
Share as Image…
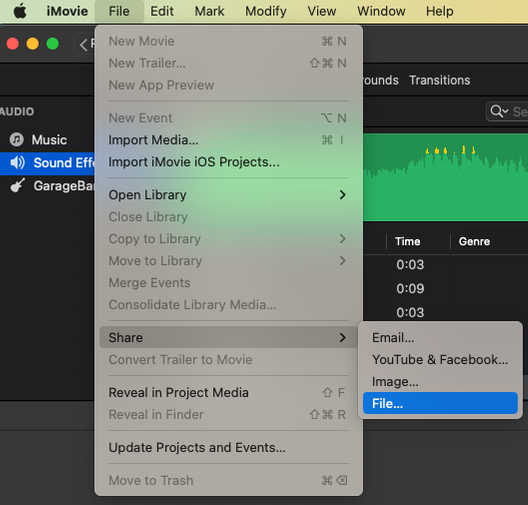[x=440, y=381]
